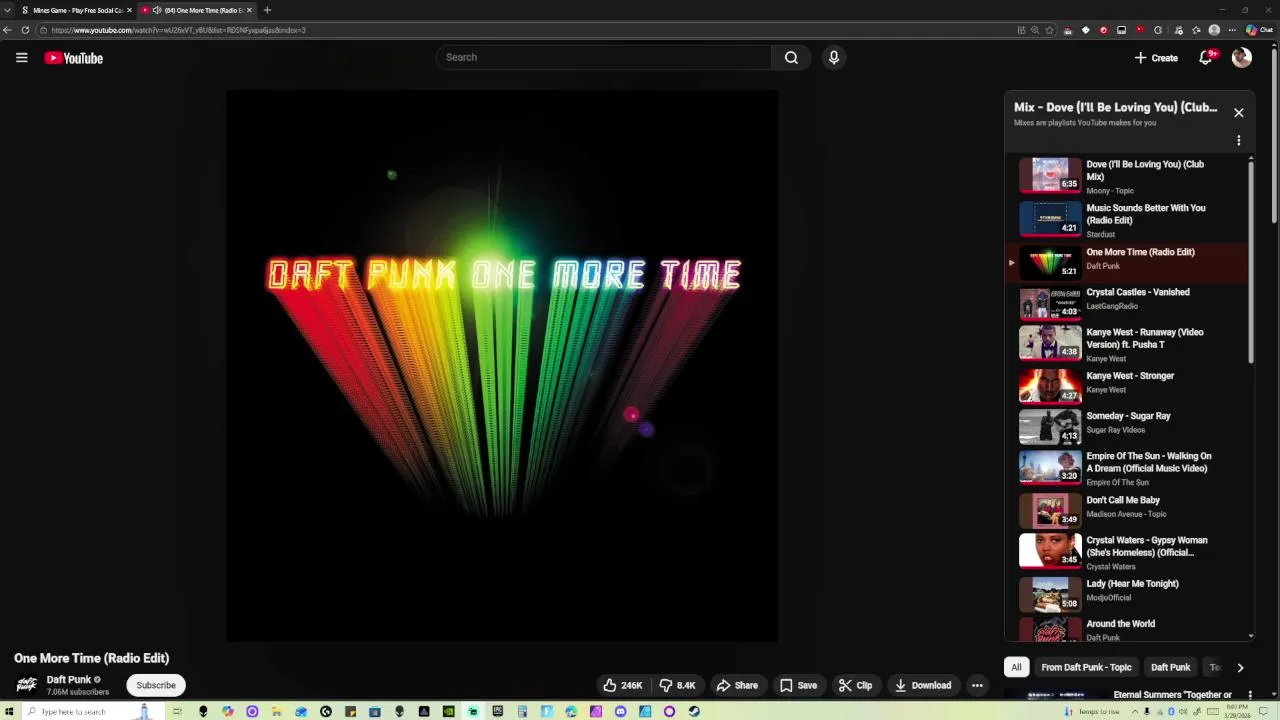Select Kanye West - Runaway video

(1126, 344)
